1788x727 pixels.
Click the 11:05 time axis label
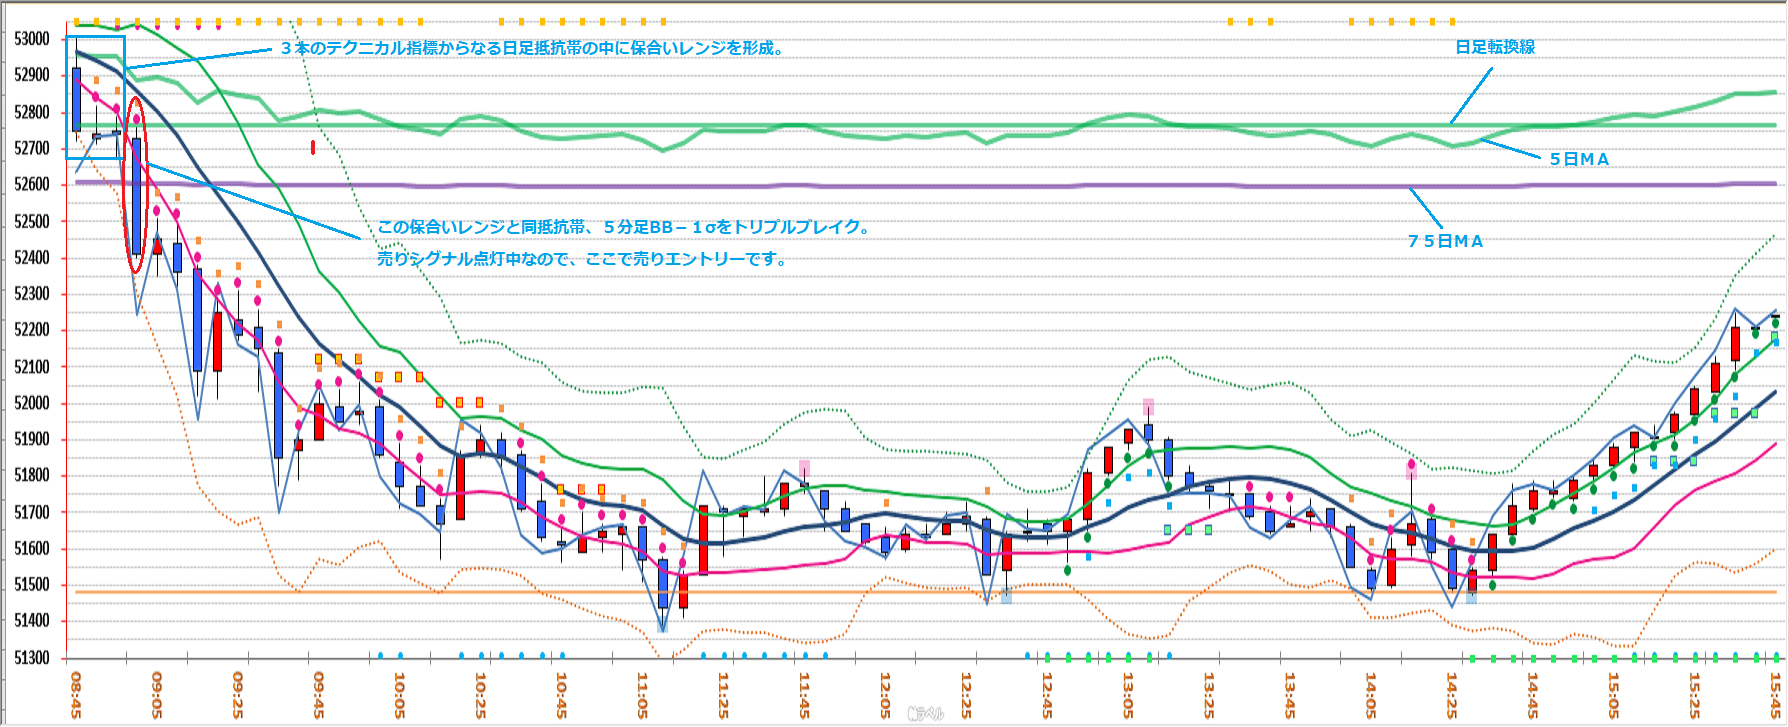(643, 695)
